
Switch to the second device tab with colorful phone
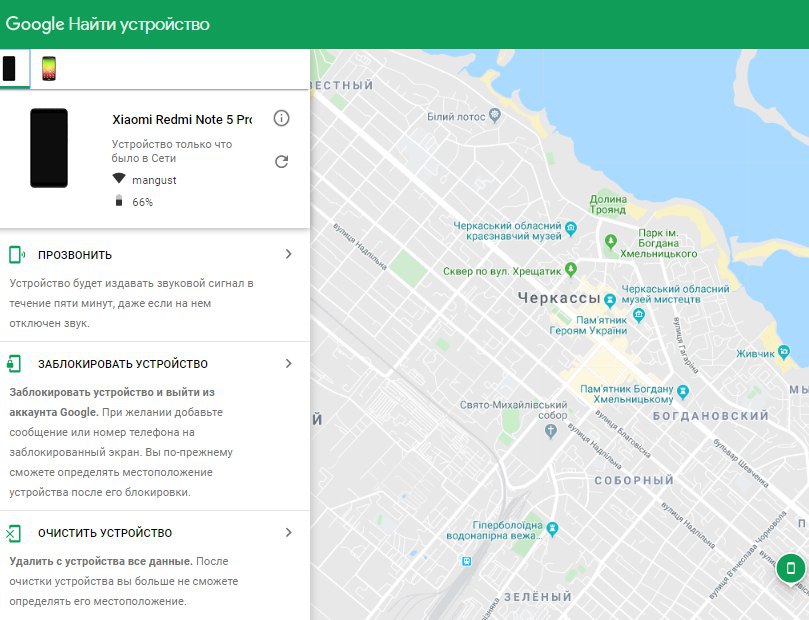48,69
